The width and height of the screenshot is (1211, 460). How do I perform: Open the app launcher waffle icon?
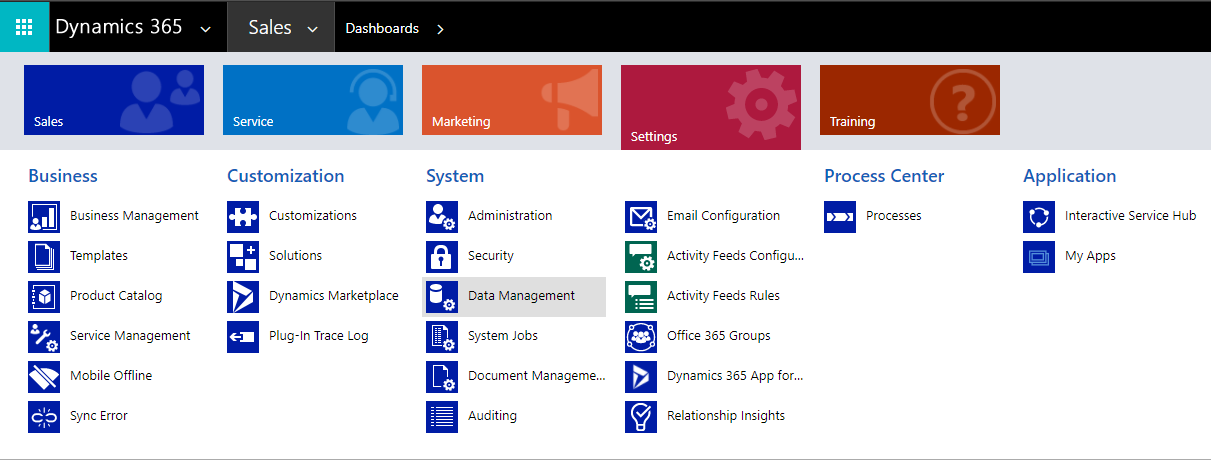(24, 27)
